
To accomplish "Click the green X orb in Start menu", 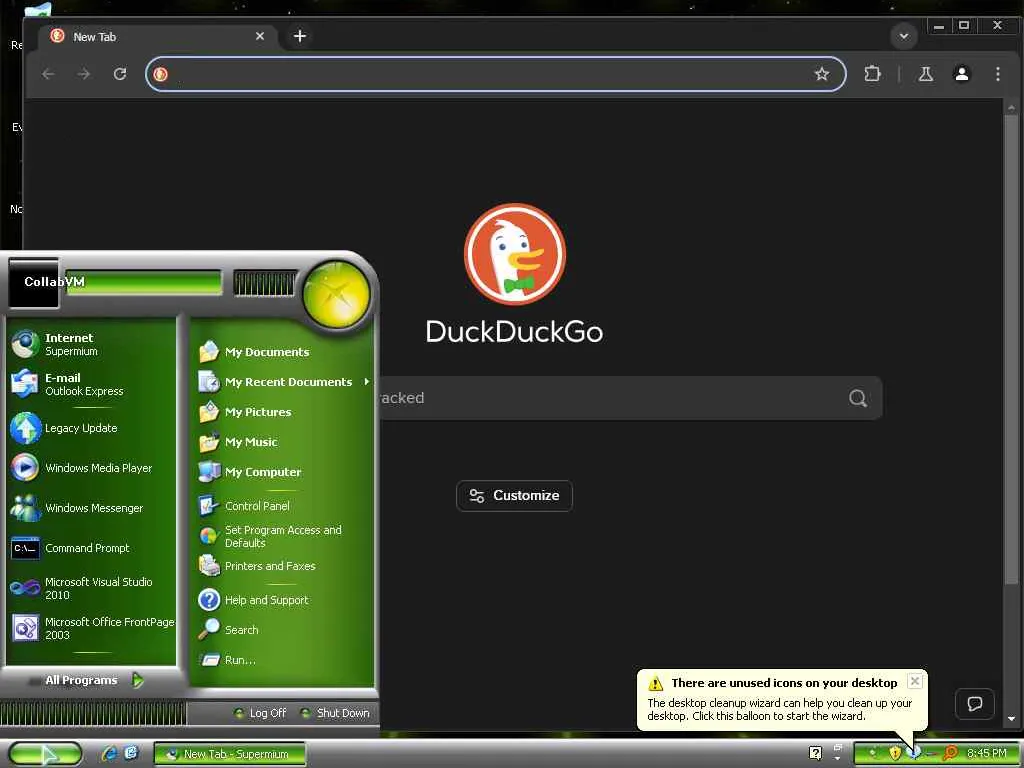I will [x=336, y=294].
